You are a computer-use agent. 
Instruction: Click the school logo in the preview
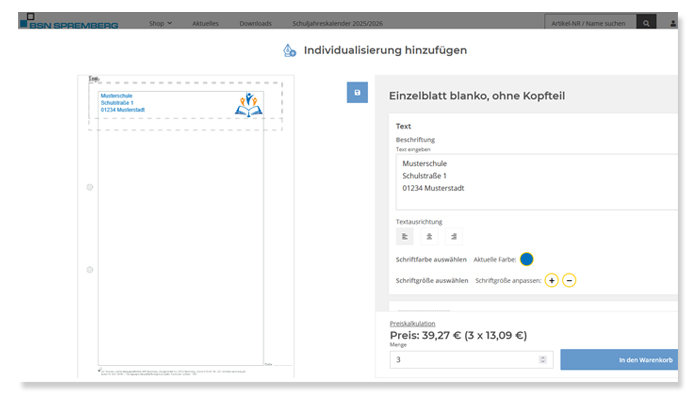pyautogui.click(x=249, y=105)
